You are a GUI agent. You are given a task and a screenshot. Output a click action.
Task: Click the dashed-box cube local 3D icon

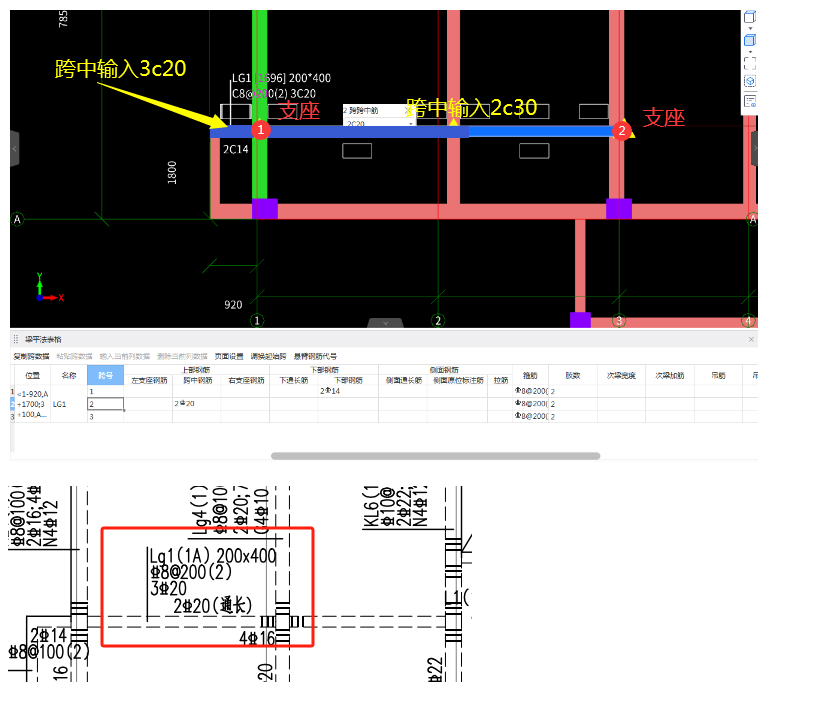750,81
